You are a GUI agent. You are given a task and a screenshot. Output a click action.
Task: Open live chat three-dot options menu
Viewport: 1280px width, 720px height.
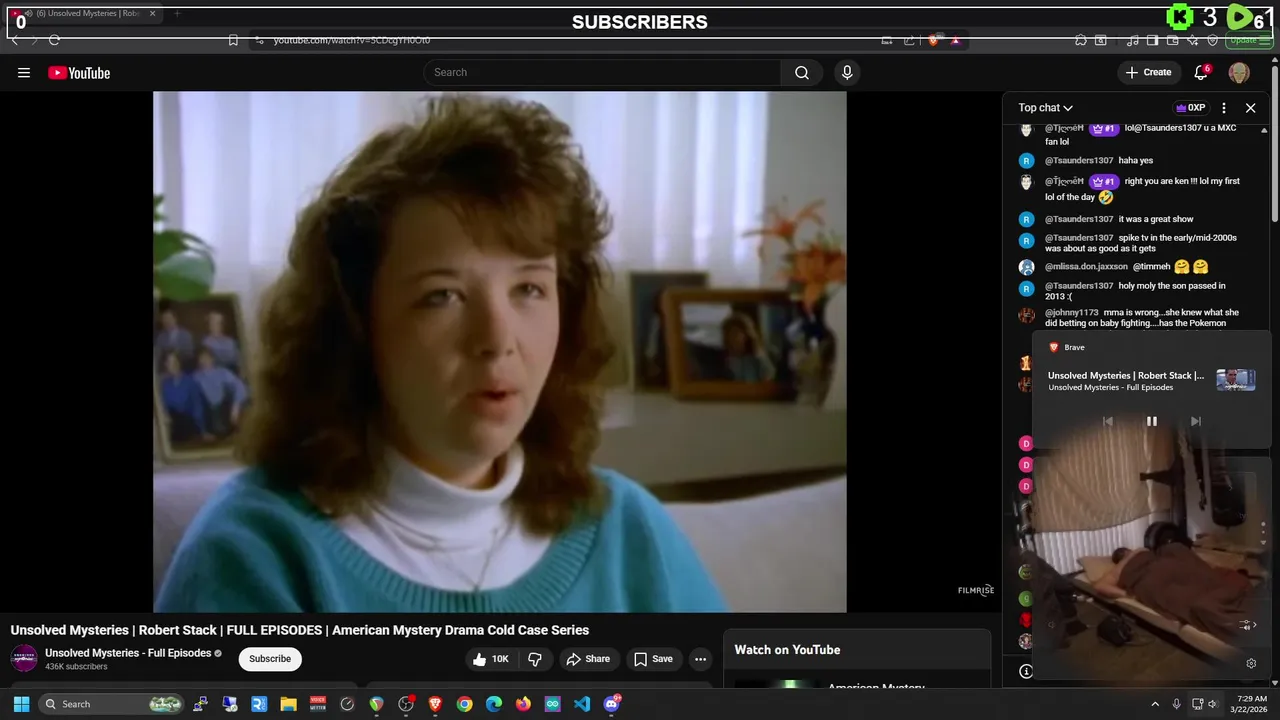coord(1223,107)
